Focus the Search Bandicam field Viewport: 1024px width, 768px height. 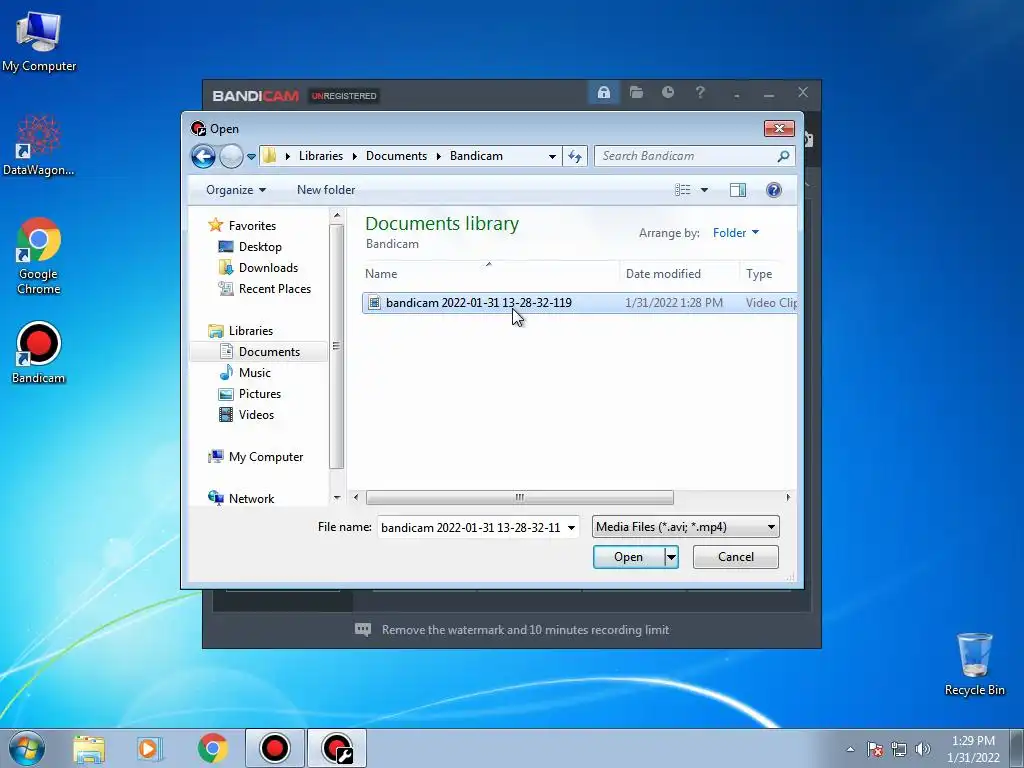coord(686,156)
